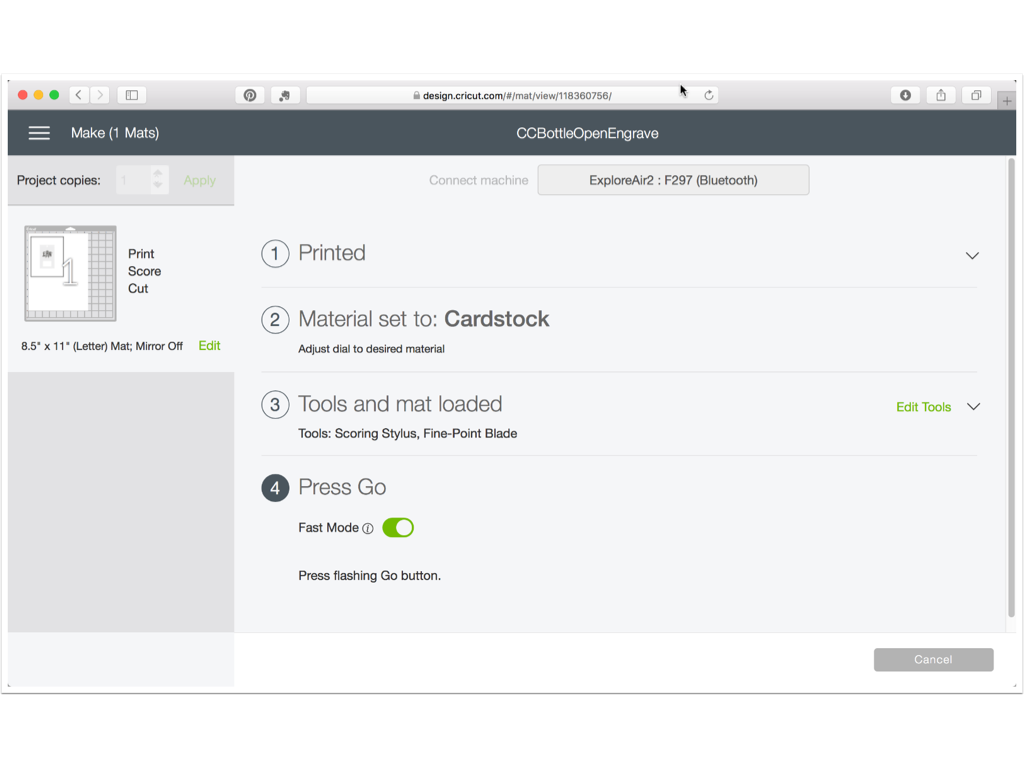Click the Evernote extension icon
The width and height of the screenshot is (1024, 768).
pos(284,95)
